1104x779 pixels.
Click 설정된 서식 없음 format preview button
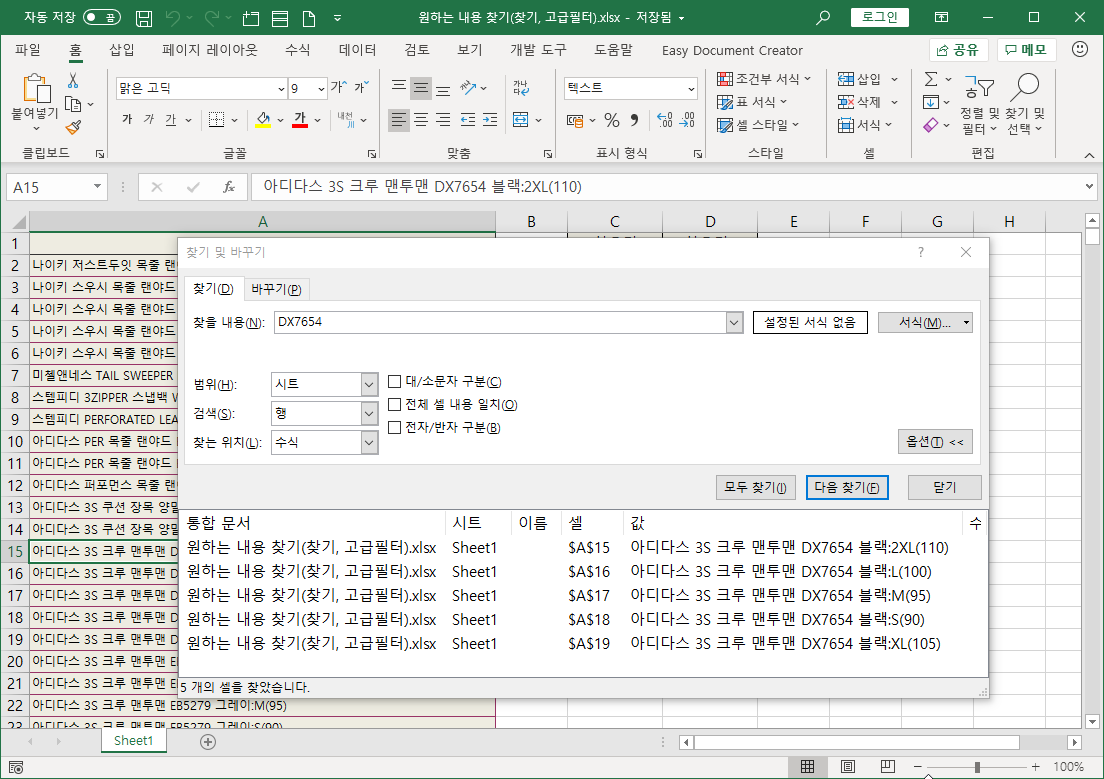click(x=810, y=323)
